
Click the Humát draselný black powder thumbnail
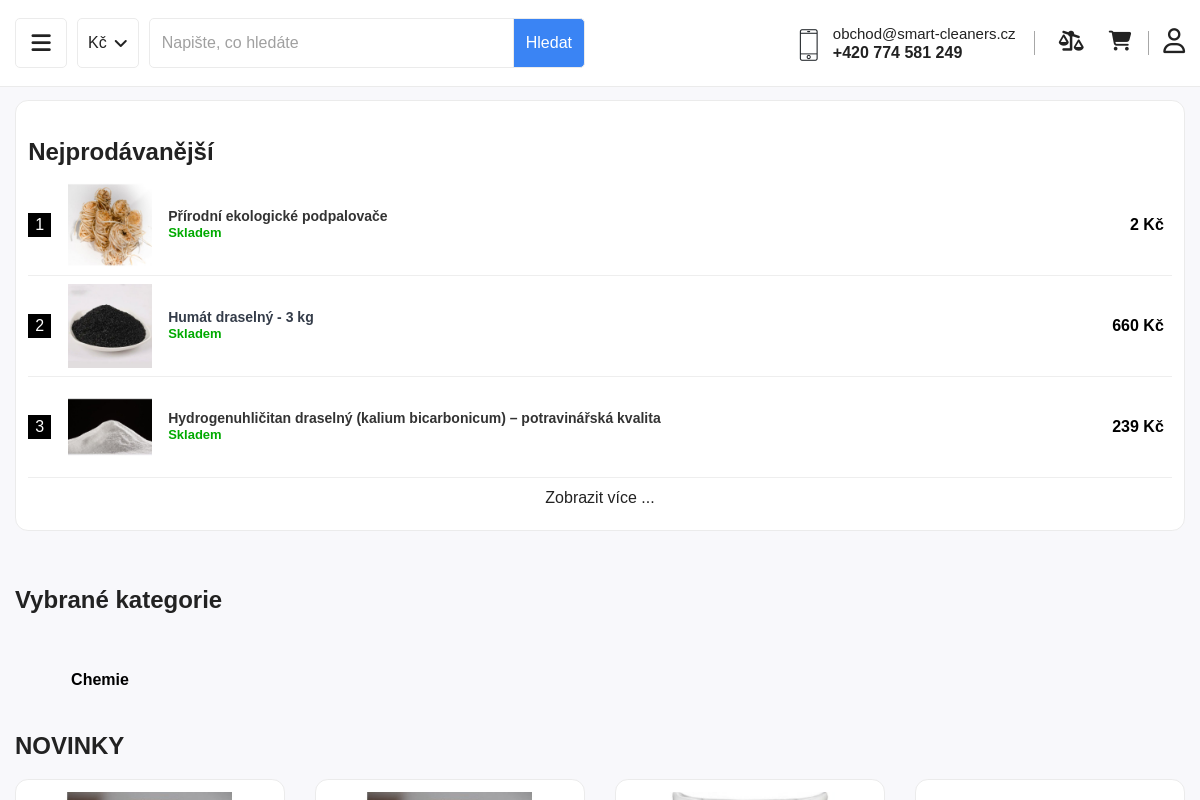pyautogui.click(x=110, y=326)
